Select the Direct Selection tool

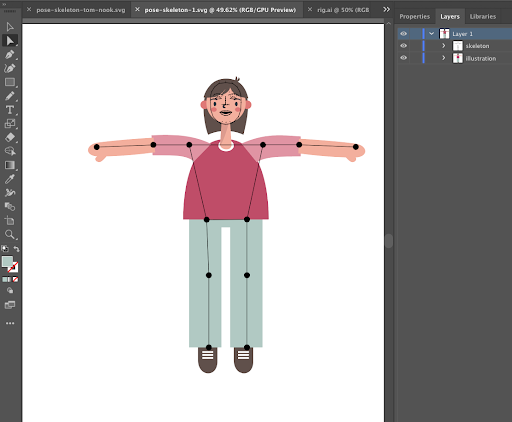(10, 41)
